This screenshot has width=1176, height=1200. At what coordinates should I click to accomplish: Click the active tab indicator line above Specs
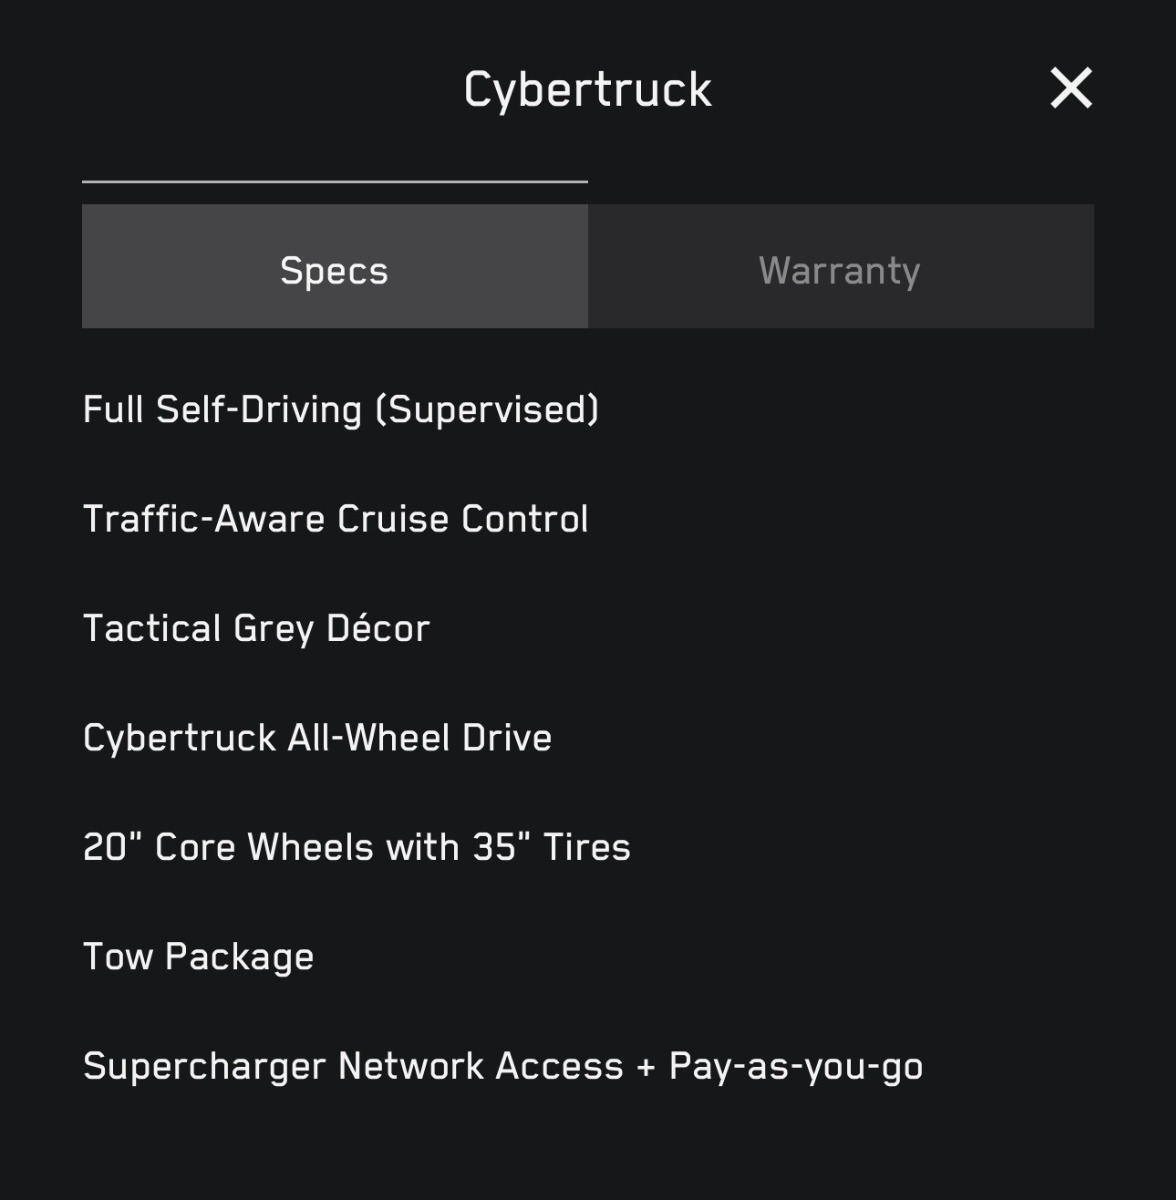334,182
